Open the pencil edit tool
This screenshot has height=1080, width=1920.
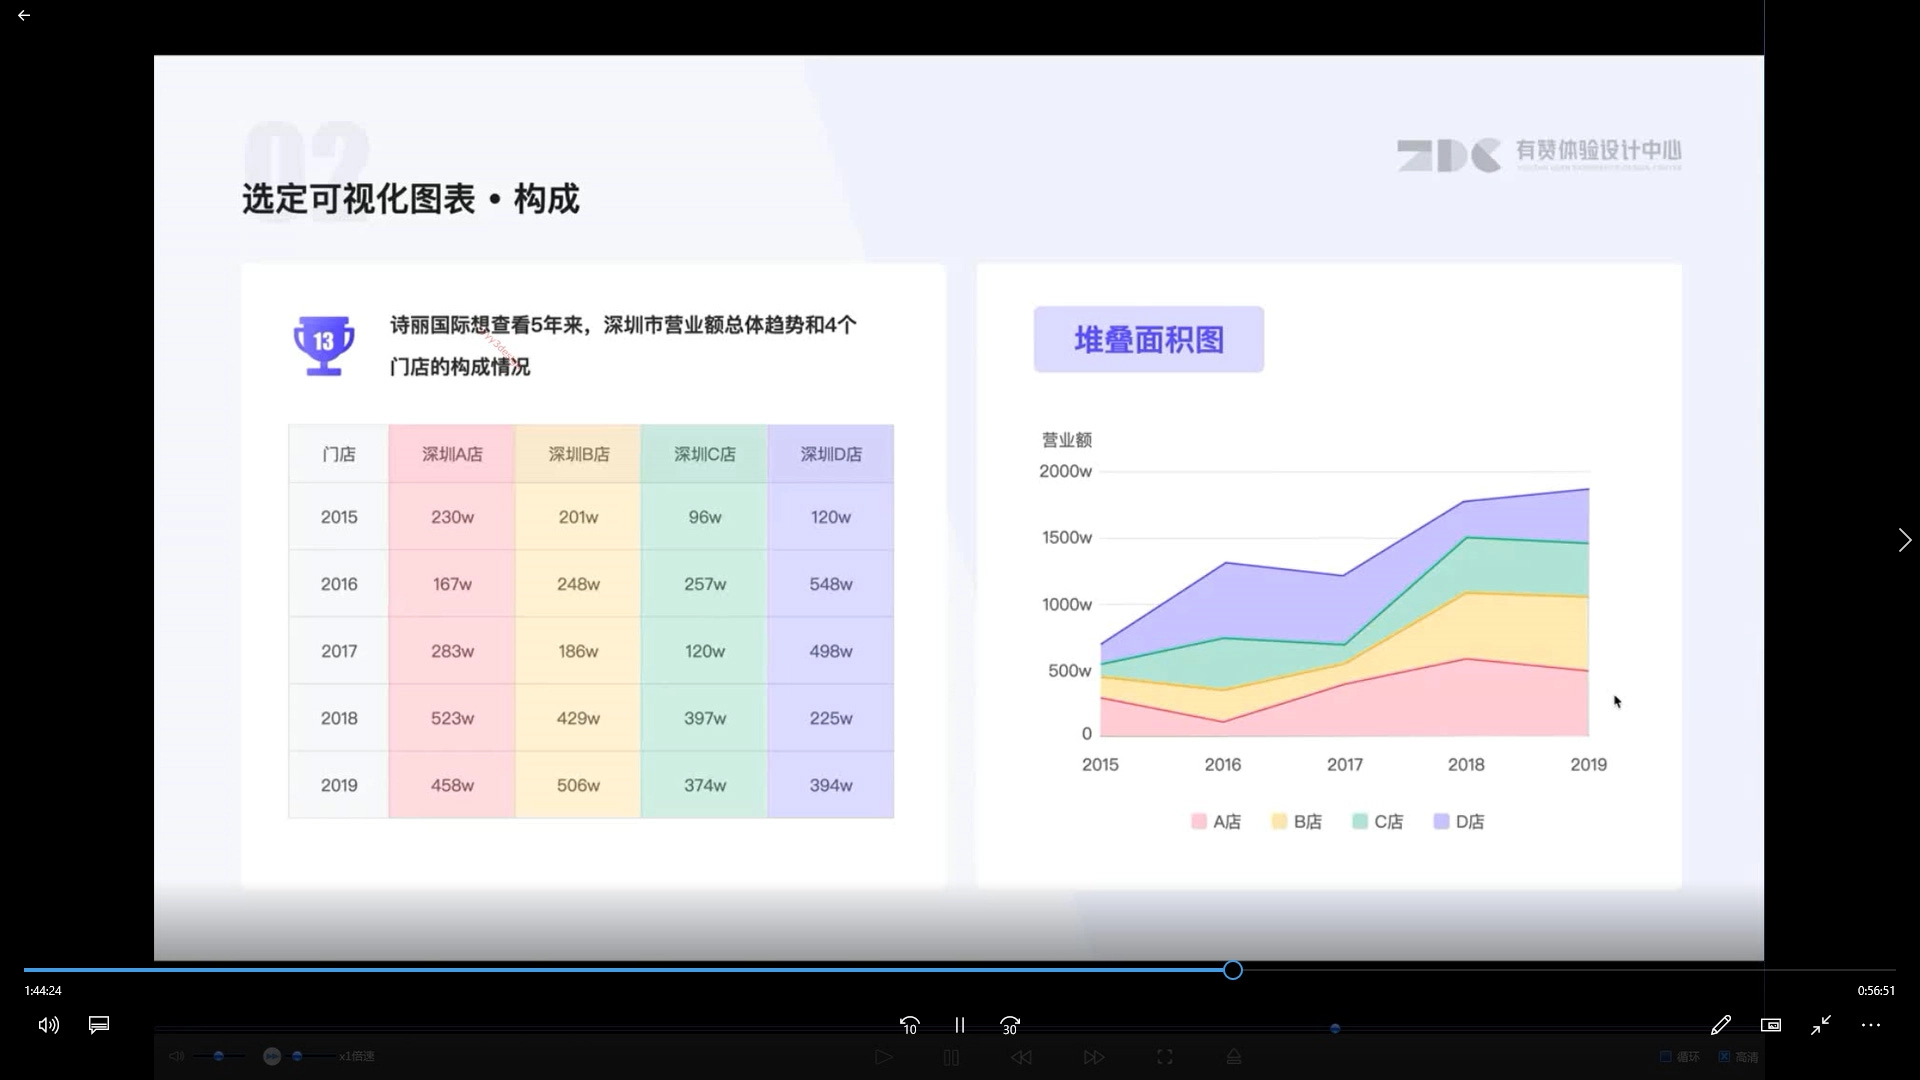pos(1721,1025)
